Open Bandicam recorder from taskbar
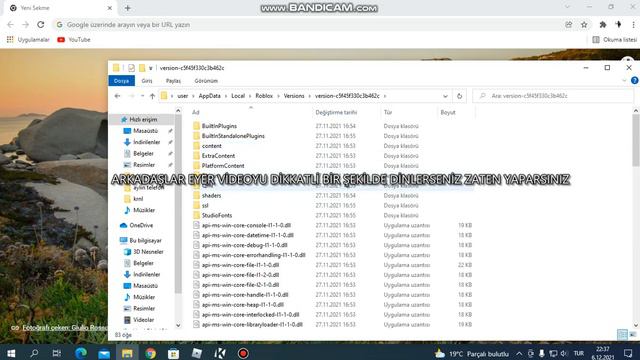640x360 pixels. 243,353
